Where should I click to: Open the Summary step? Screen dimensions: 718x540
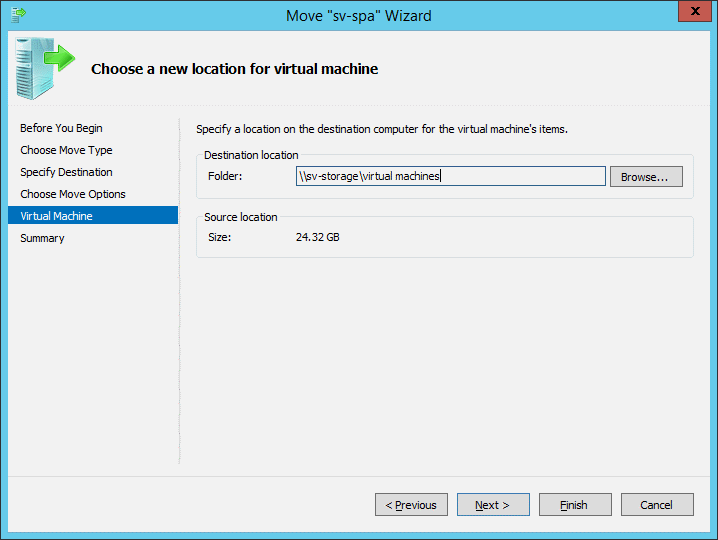point(42,238)
